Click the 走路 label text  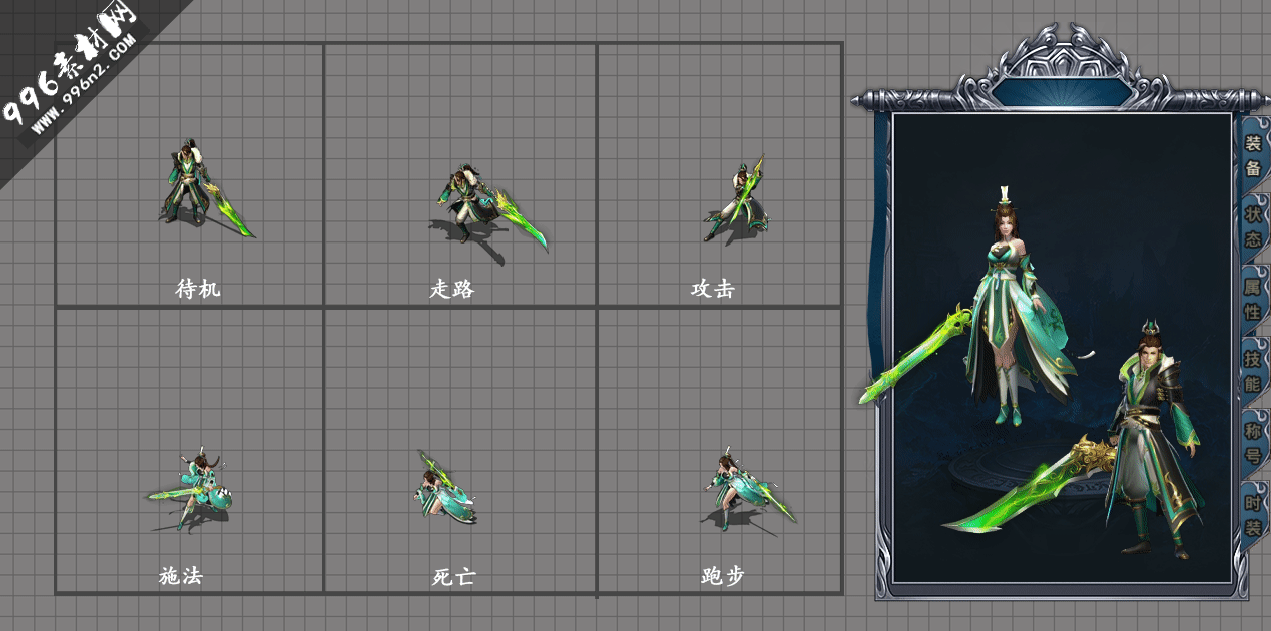[452, 289]
